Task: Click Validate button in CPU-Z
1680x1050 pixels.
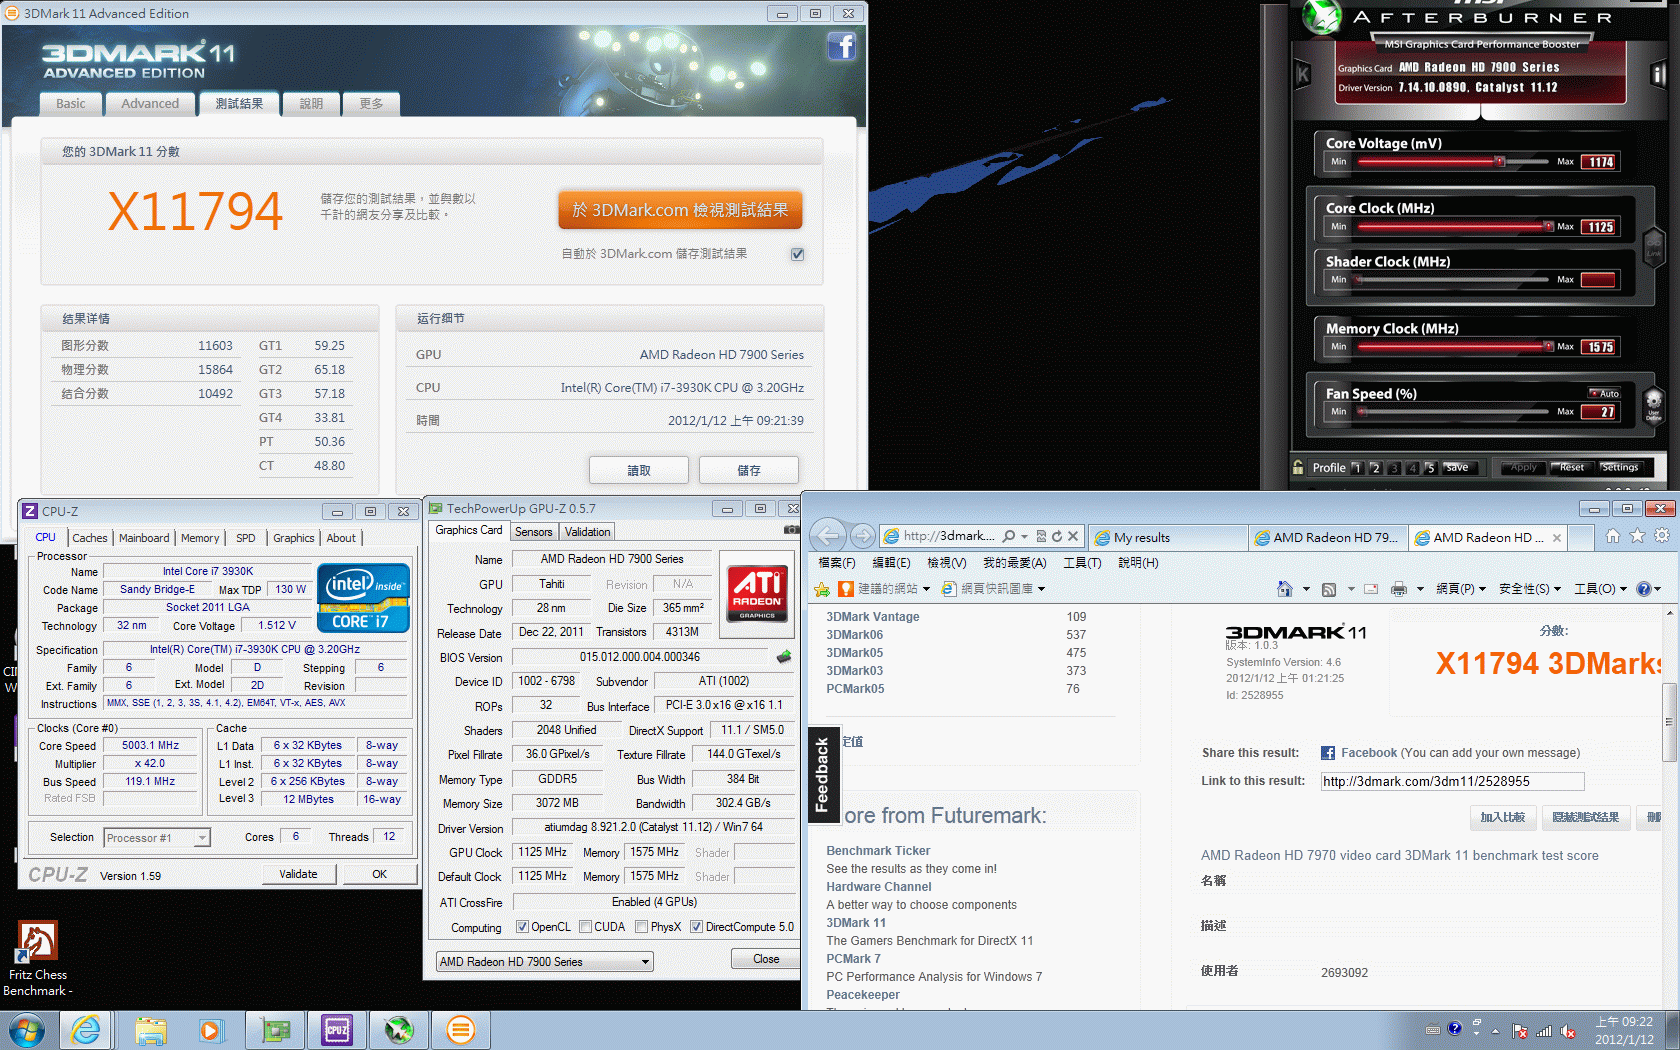Action: [298, 874]
